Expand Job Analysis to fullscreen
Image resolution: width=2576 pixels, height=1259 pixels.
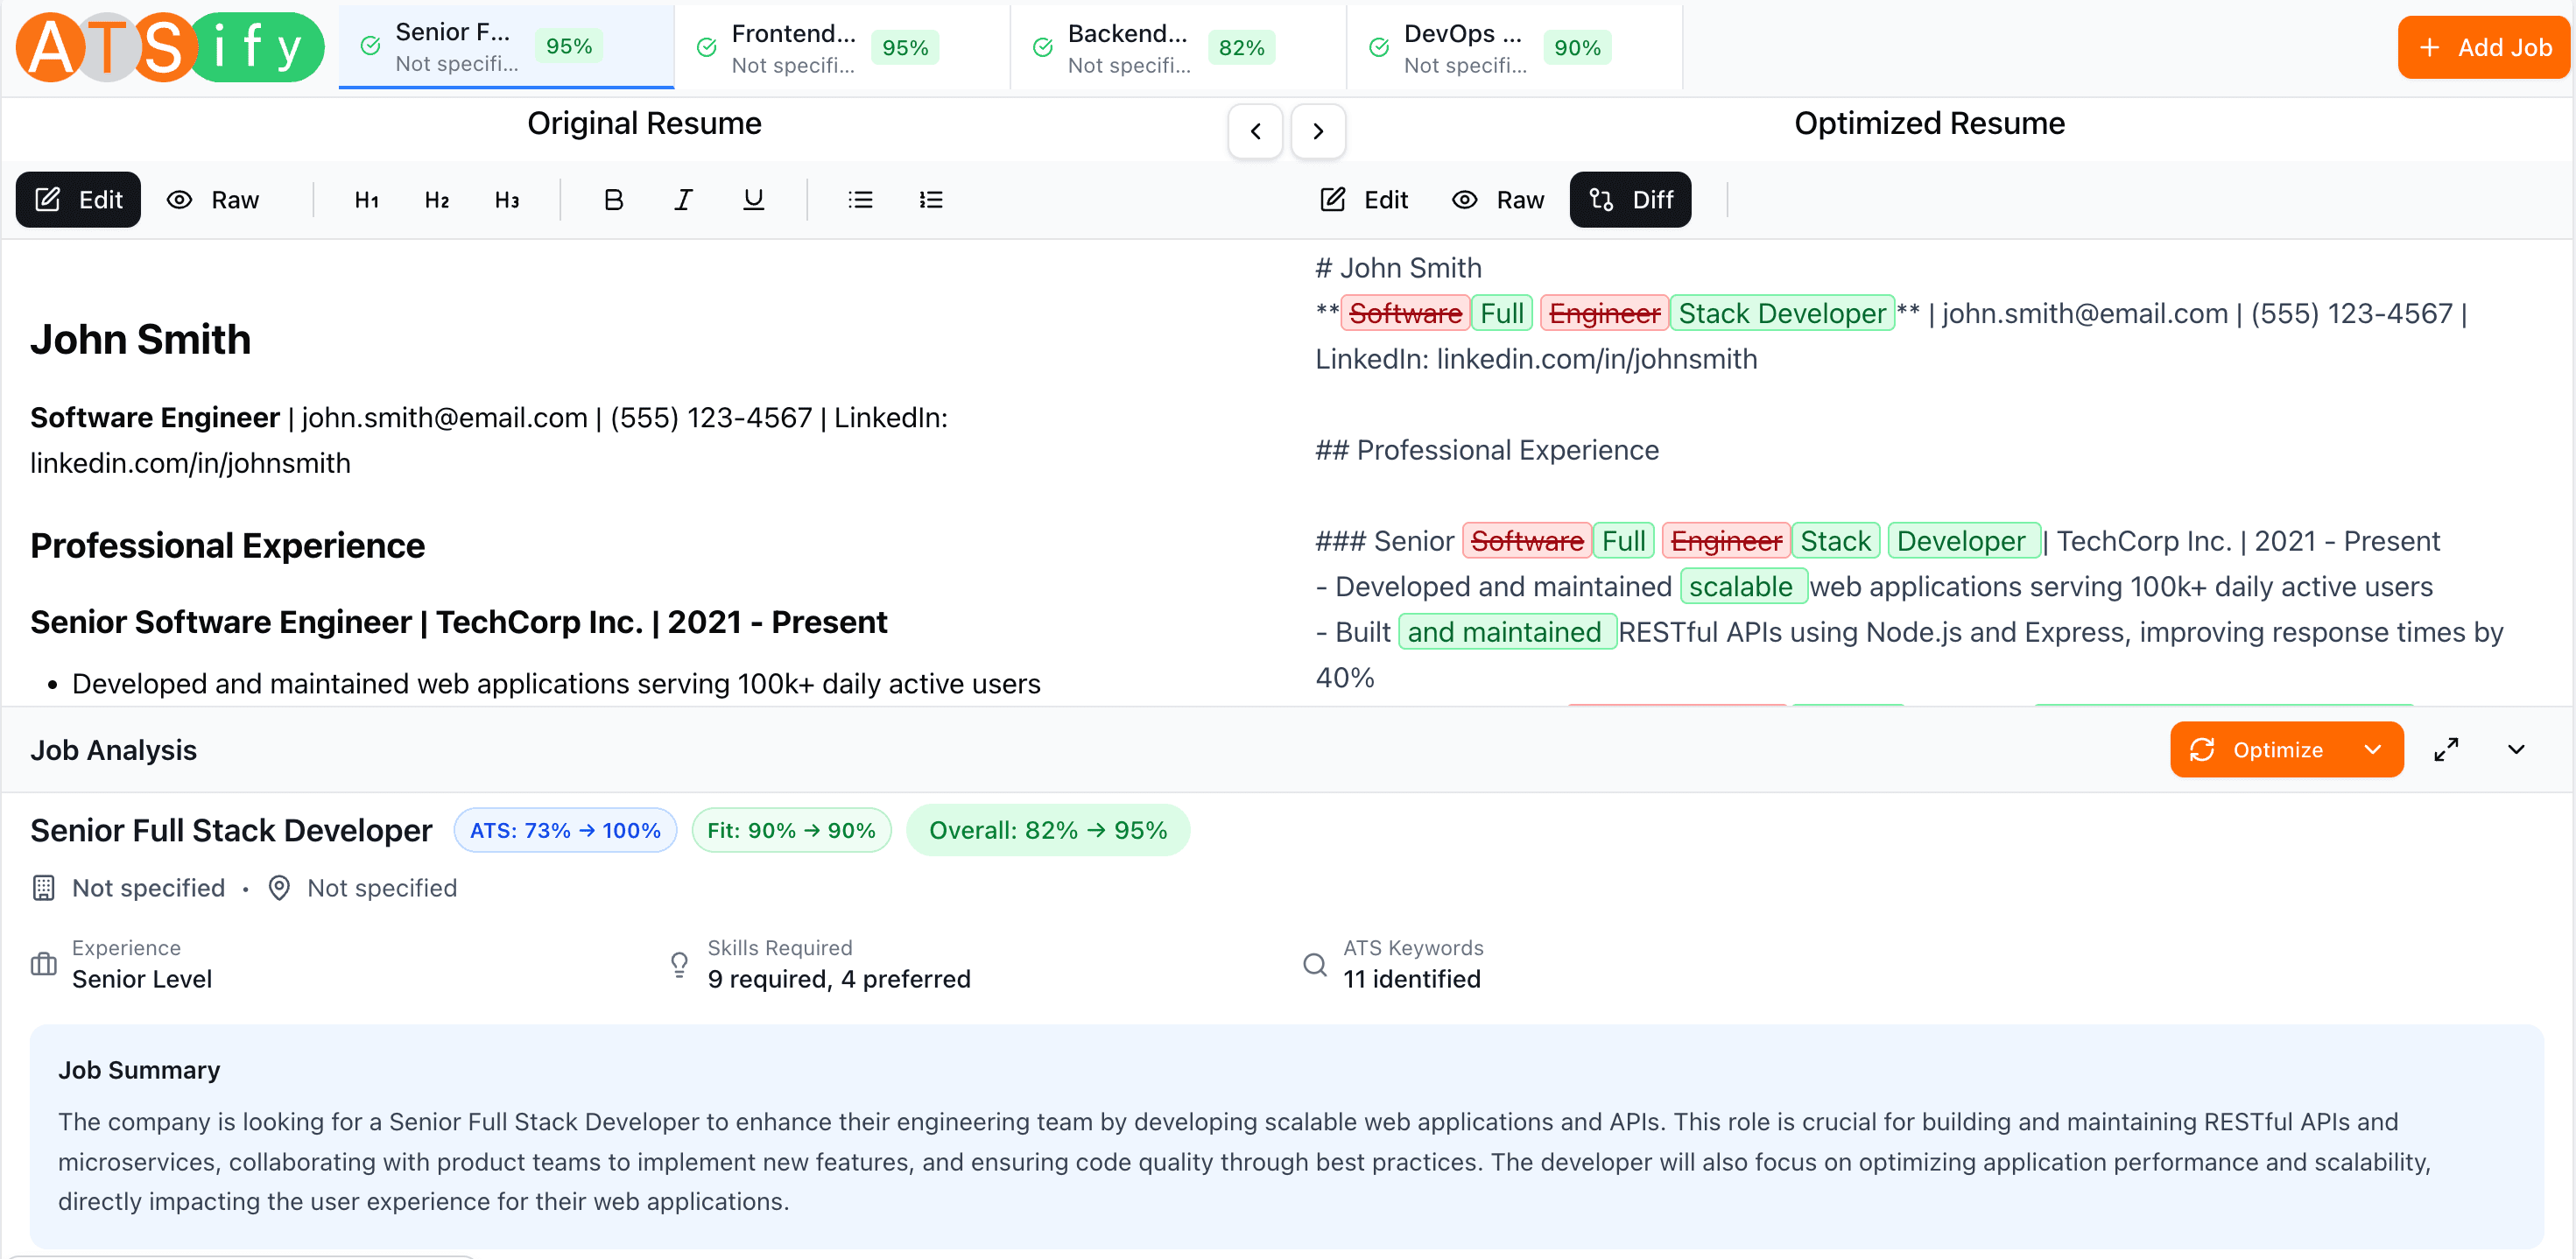pos(2446,749)
